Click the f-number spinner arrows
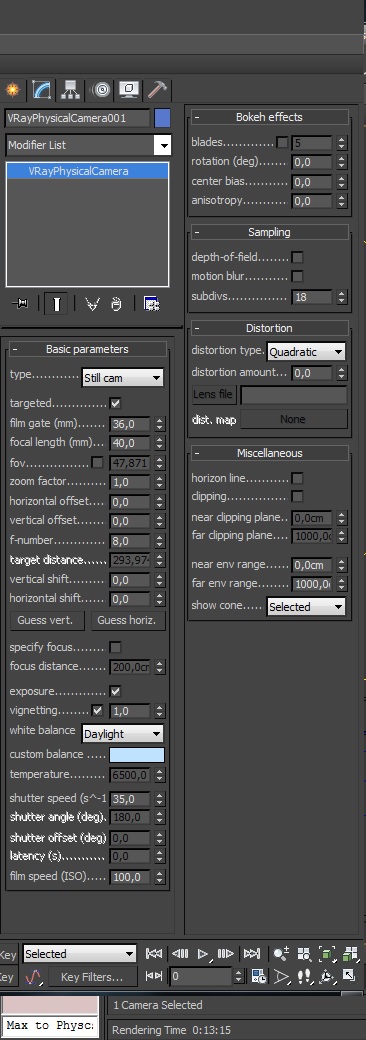Screen dimensions: 366x1040 [x=159, y=541]
